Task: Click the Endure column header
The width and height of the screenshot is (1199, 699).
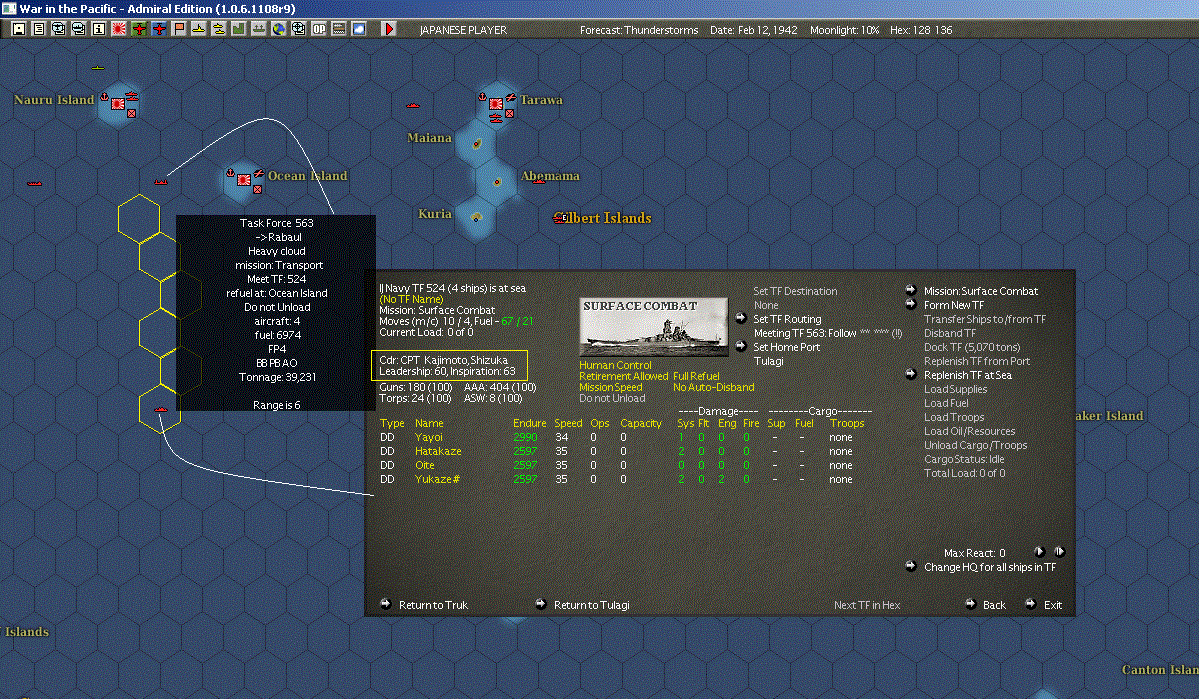Action: tap(529, 423)
